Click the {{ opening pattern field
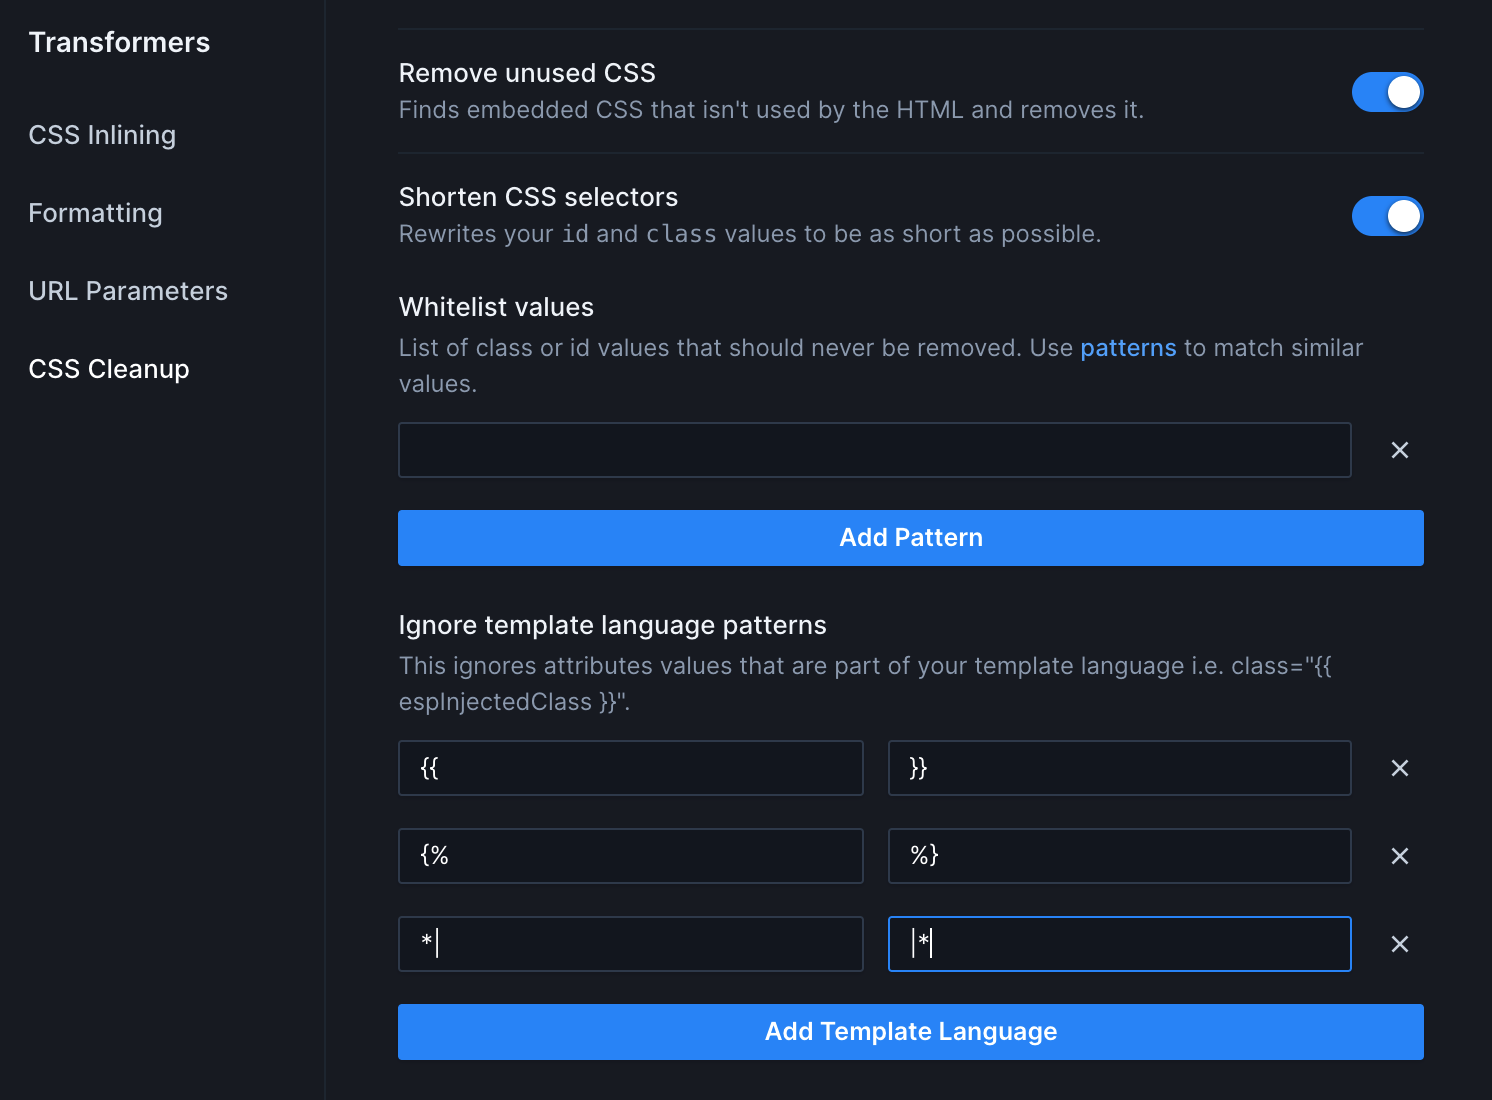 631,768
